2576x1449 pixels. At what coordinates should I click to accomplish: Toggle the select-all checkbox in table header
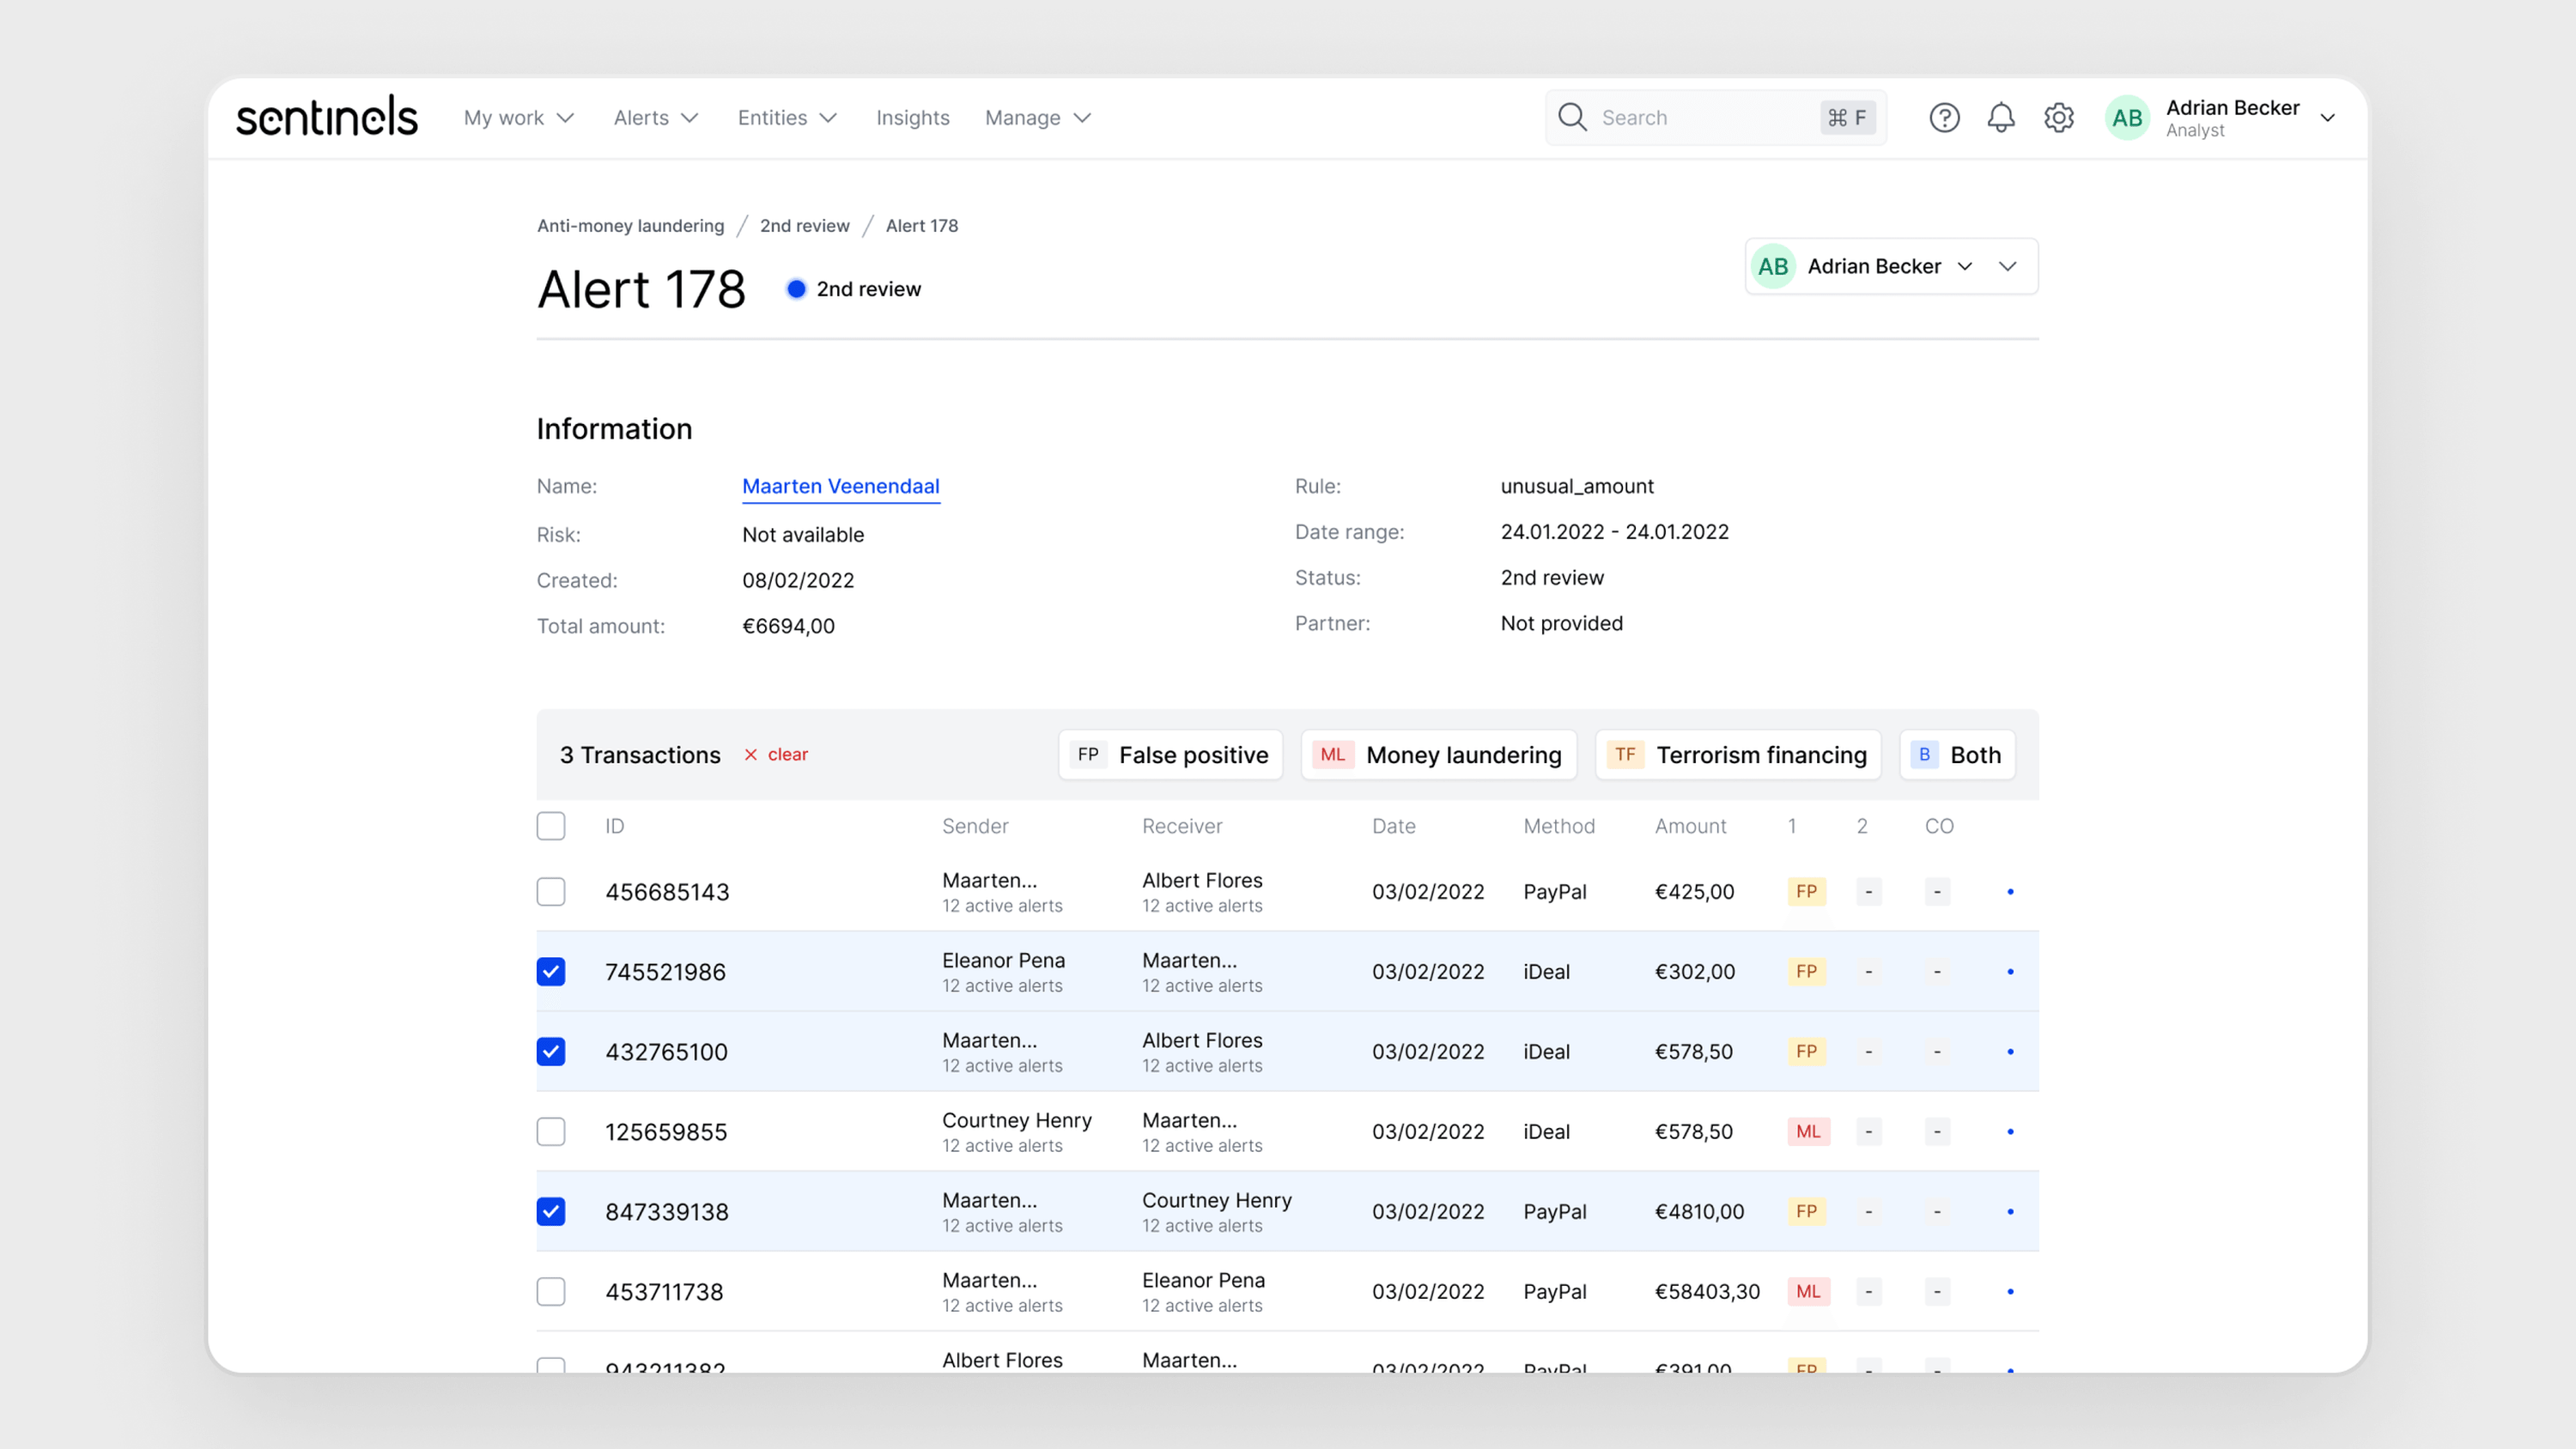pyautogui.click(x=551, y=826)
